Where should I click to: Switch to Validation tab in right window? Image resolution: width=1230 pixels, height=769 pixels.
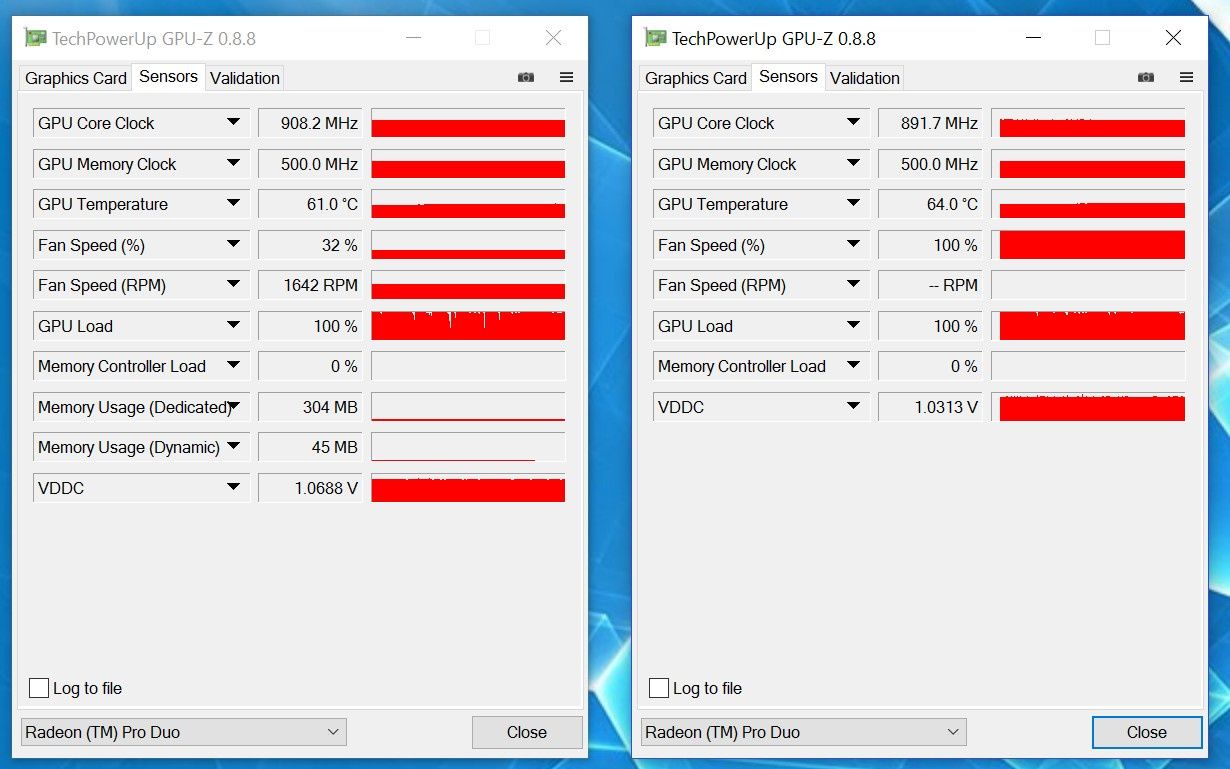(x=865, y=78)
